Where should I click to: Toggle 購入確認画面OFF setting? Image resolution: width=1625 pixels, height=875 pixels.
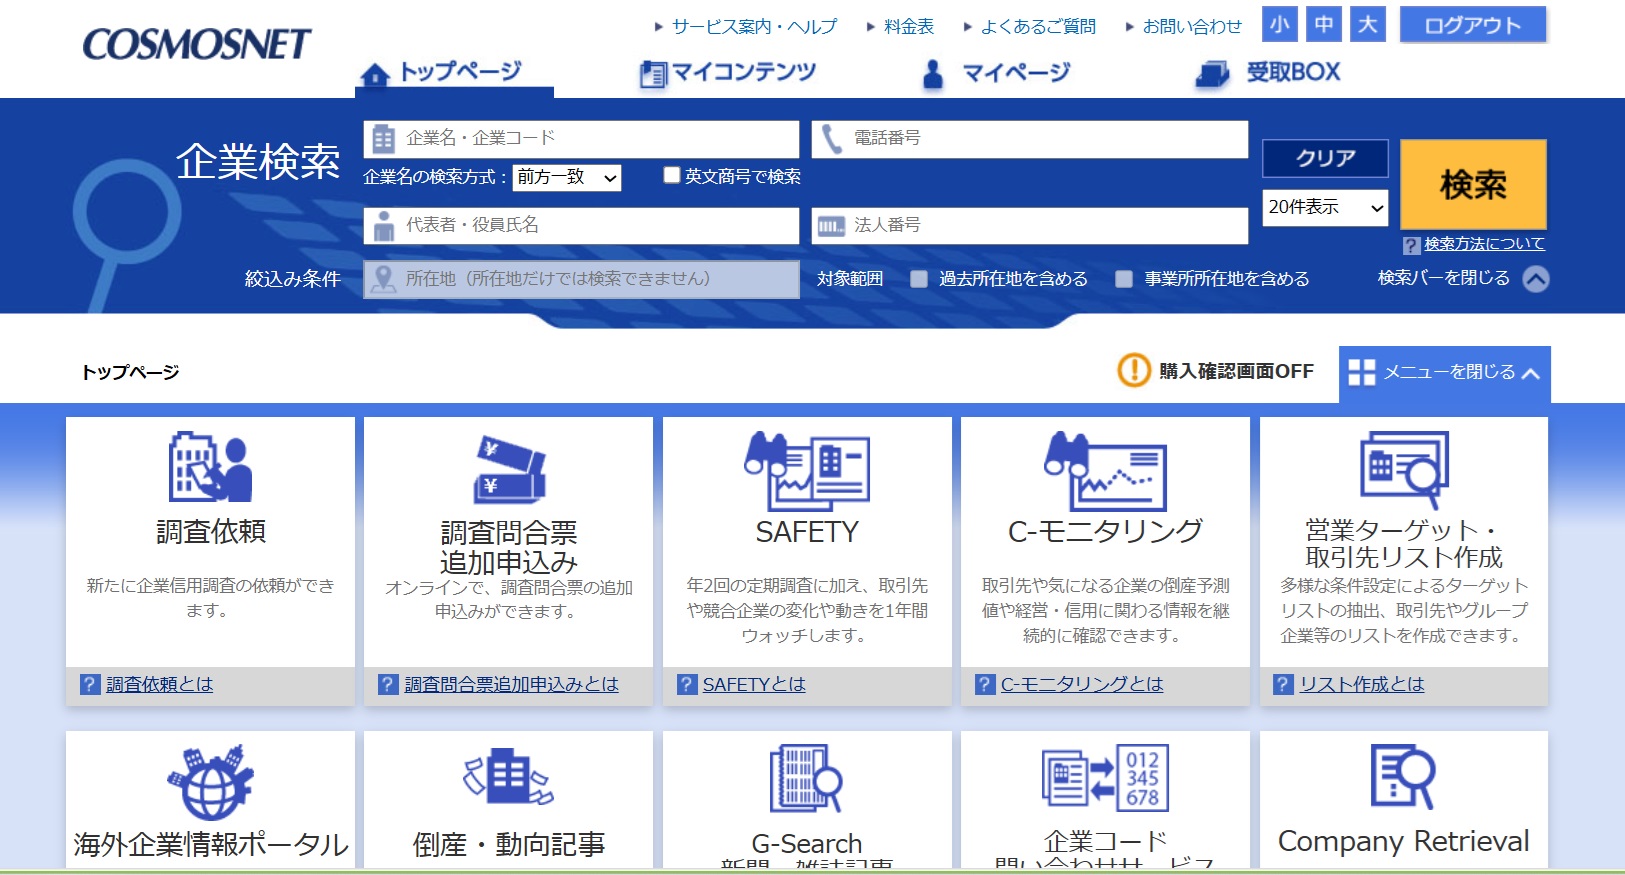1216,371
